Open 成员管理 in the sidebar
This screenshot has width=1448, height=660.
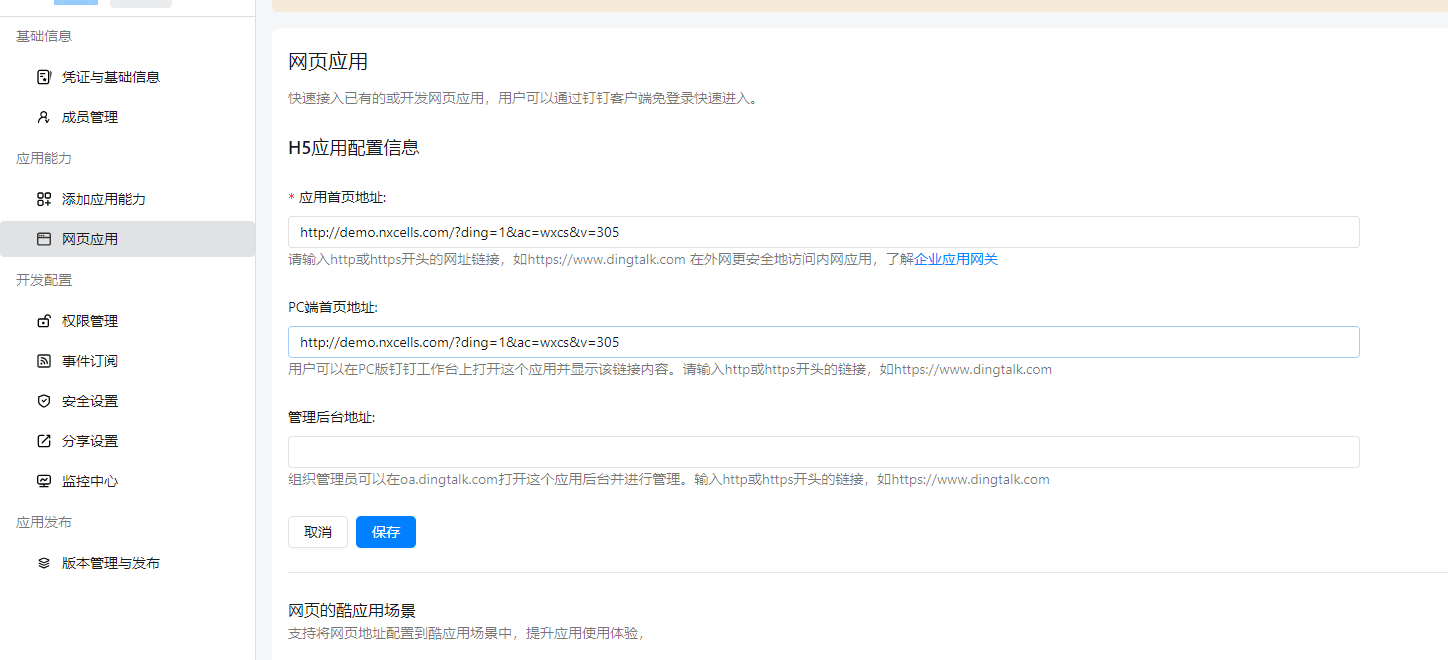click(x=90, y=117)
